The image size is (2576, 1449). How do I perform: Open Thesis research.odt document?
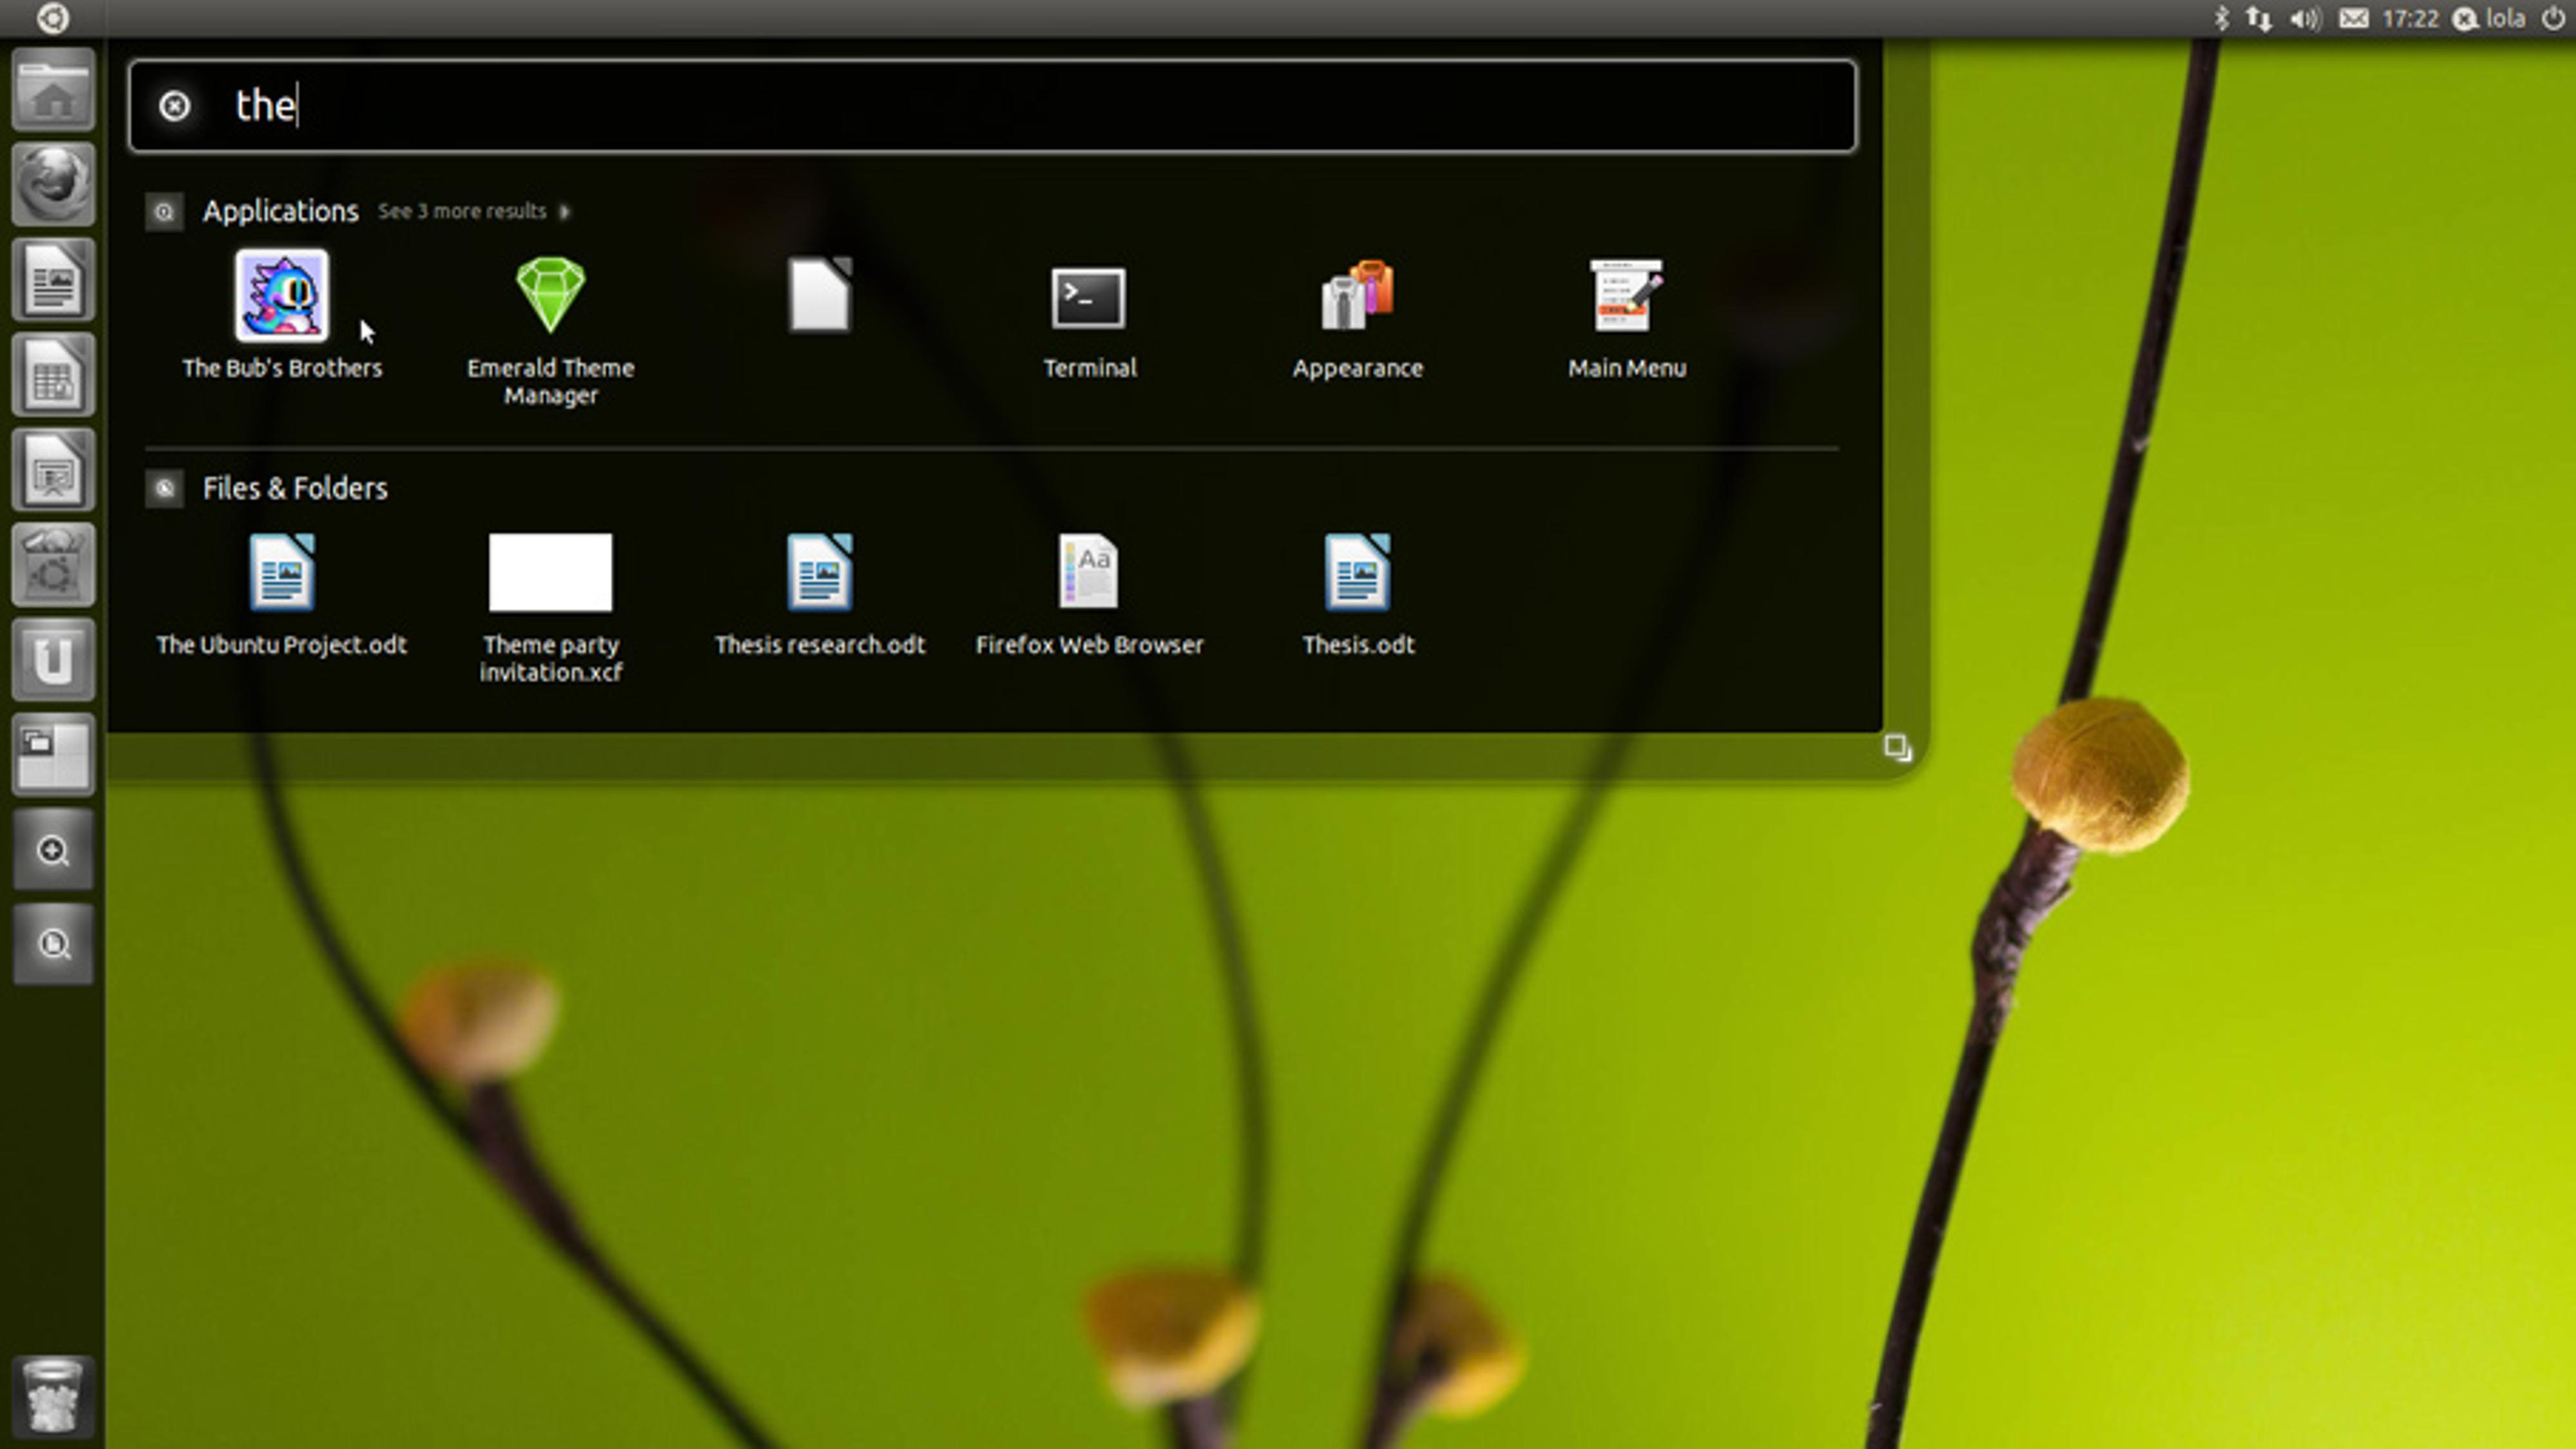pos(820,573)
